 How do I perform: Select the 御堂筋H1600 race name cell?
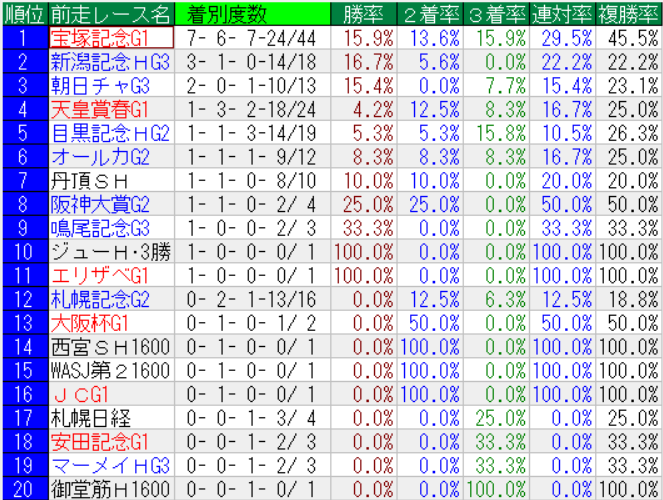pyautogui.click(x=109, y=489)
